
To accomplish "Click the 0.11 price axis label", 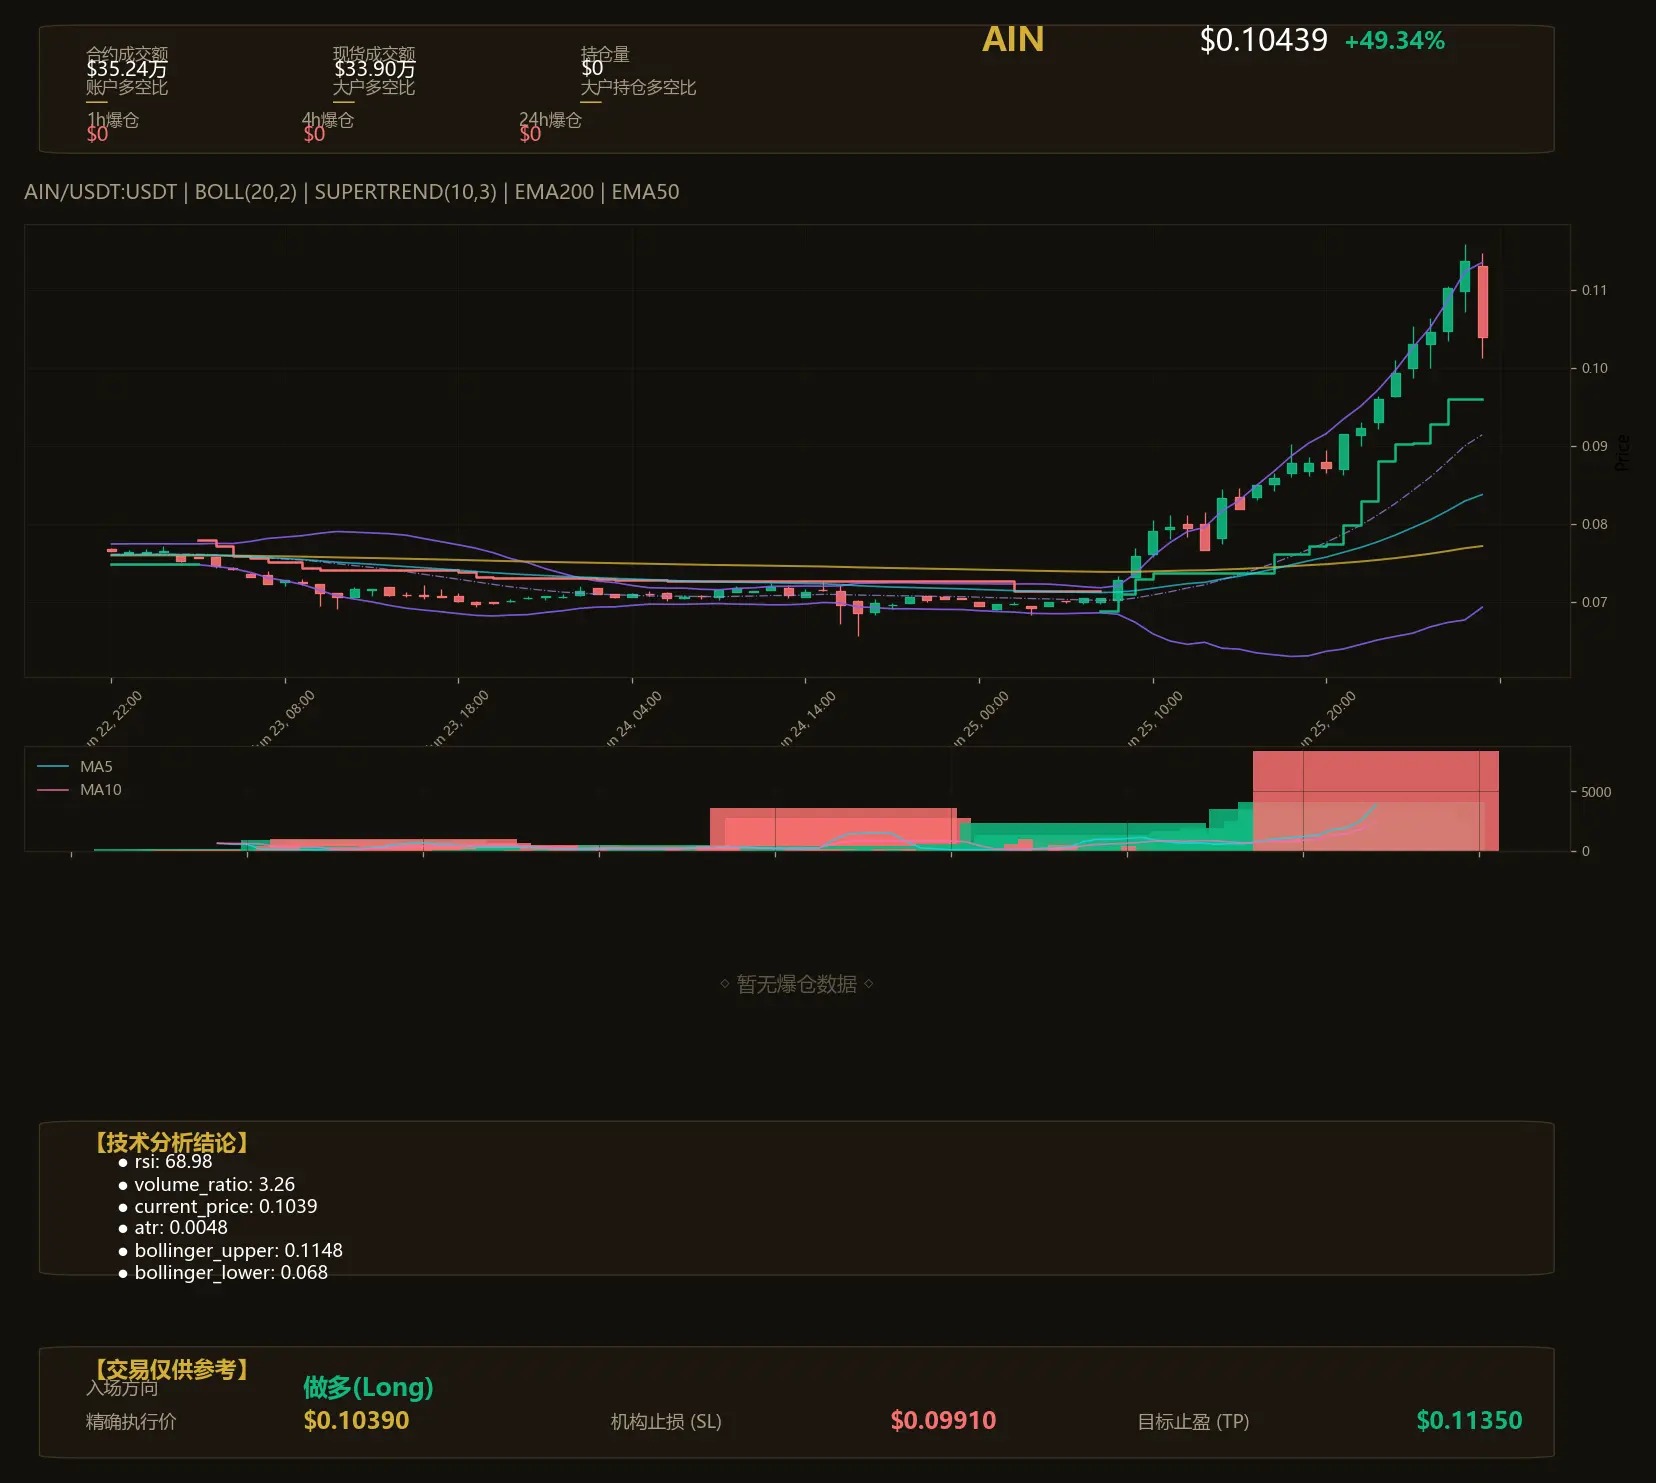I will pyautogui.click(x=1594, y=290).
